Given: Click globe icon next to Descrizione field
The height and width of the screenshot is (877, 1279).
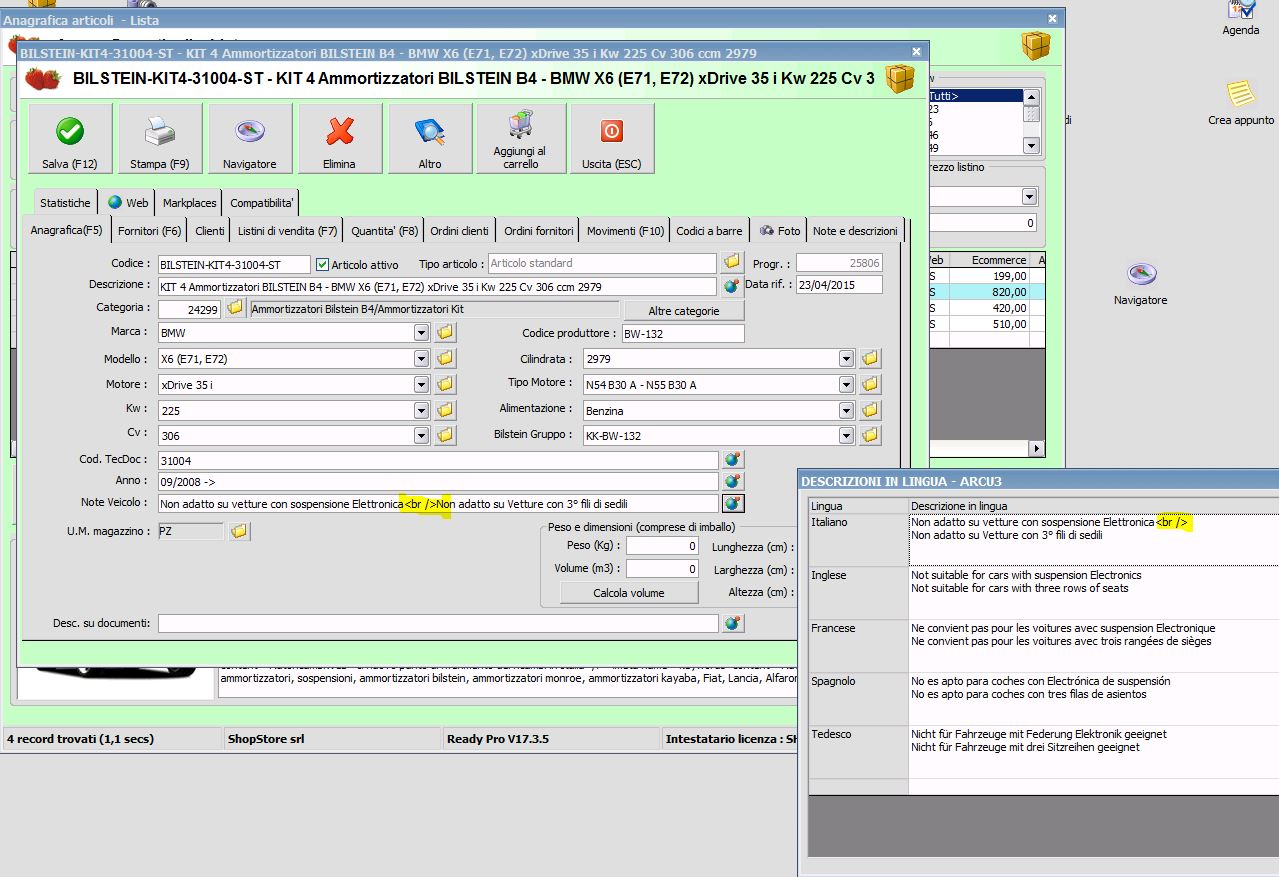Looking at the screenshot, I should pyautogui.click(x=733, y=286).
